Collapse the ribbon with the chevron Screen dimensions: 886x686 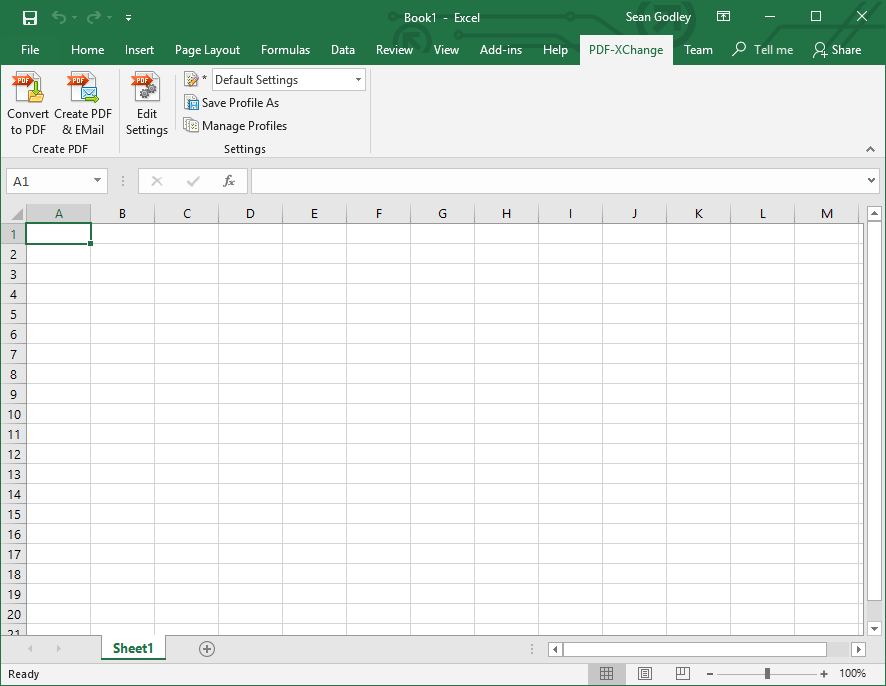point(870,149)
